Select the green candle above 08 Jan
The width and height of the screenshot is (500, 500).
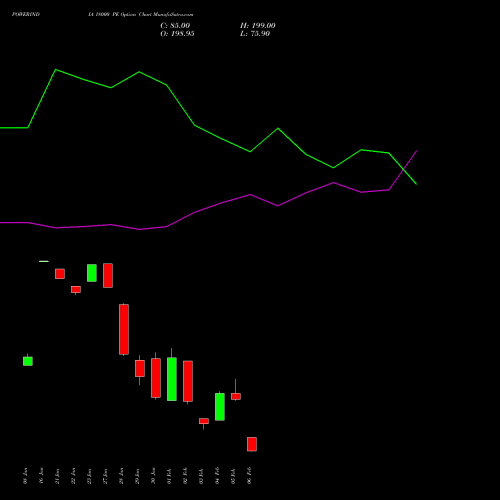click(28, 361)
